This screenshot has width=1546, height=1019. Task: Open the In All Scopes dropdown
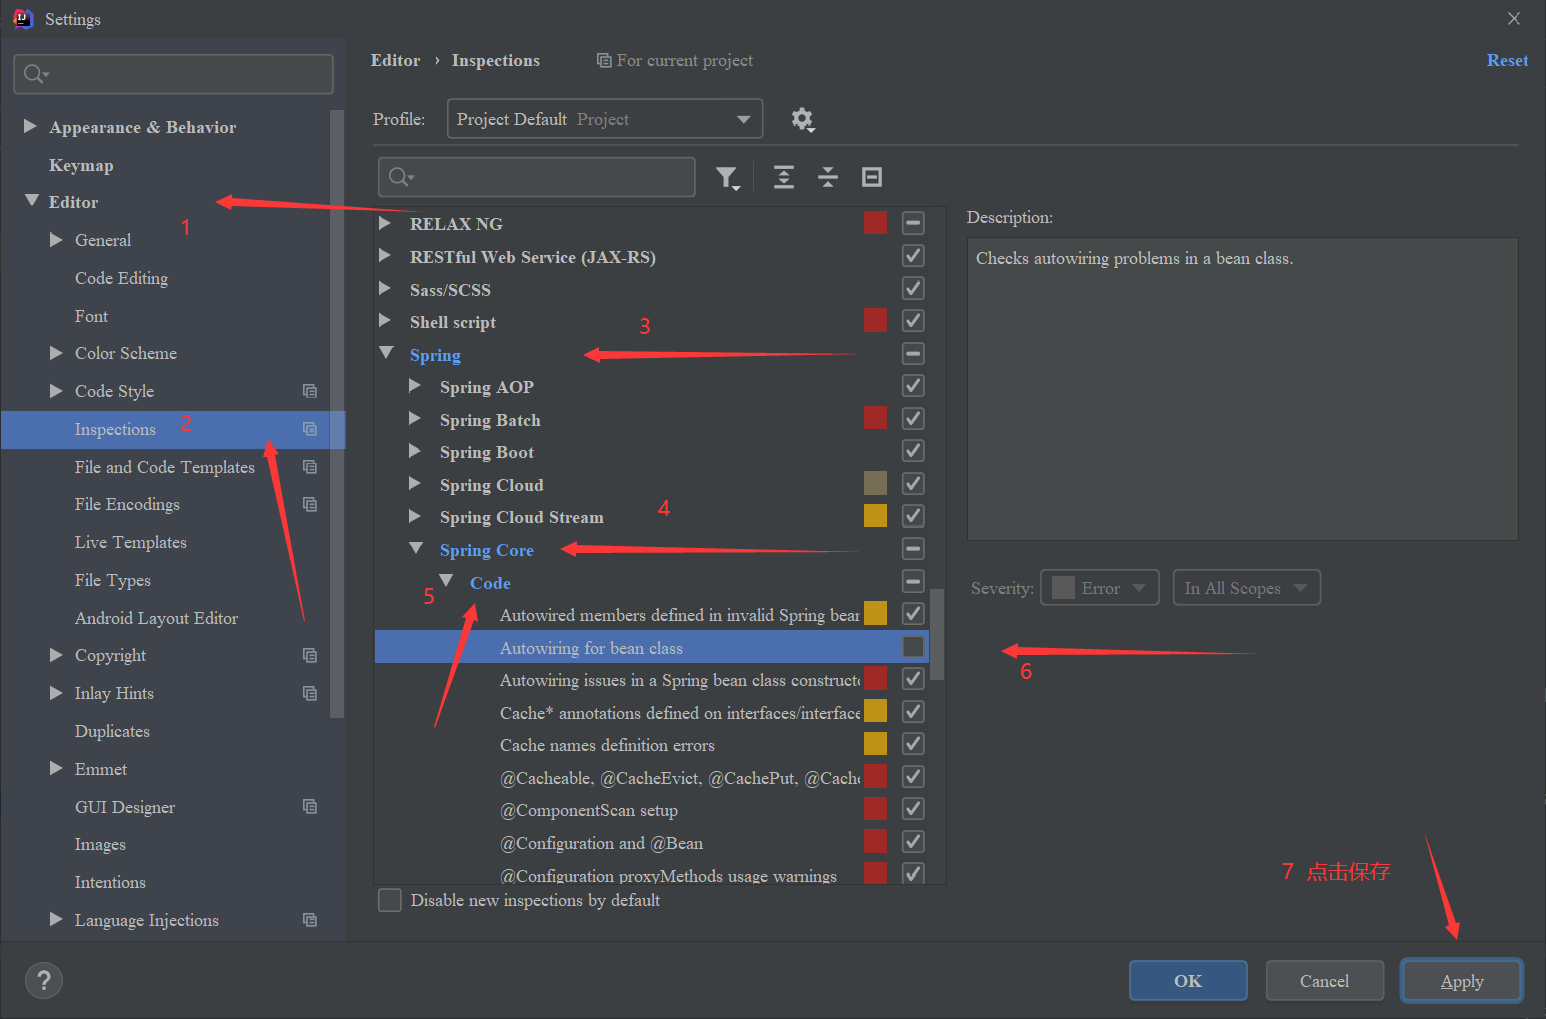coord(1246,587)
